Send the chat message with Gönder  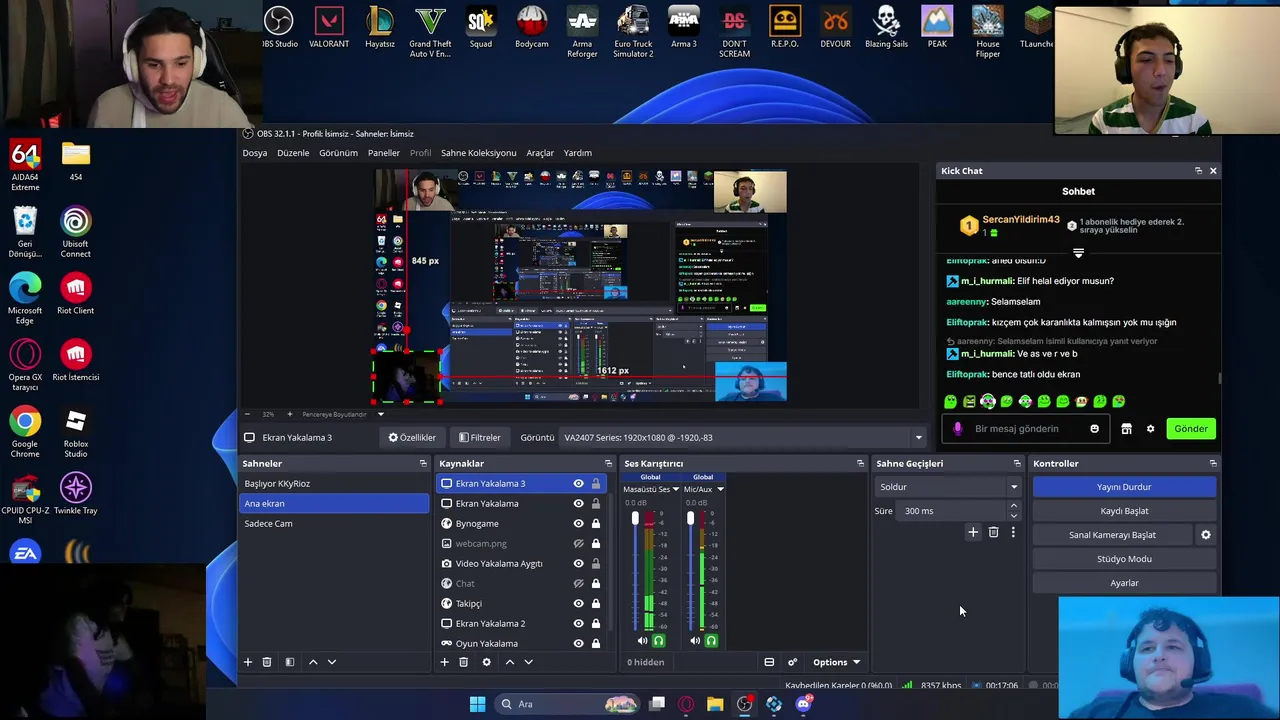[x=1190, y=429]
